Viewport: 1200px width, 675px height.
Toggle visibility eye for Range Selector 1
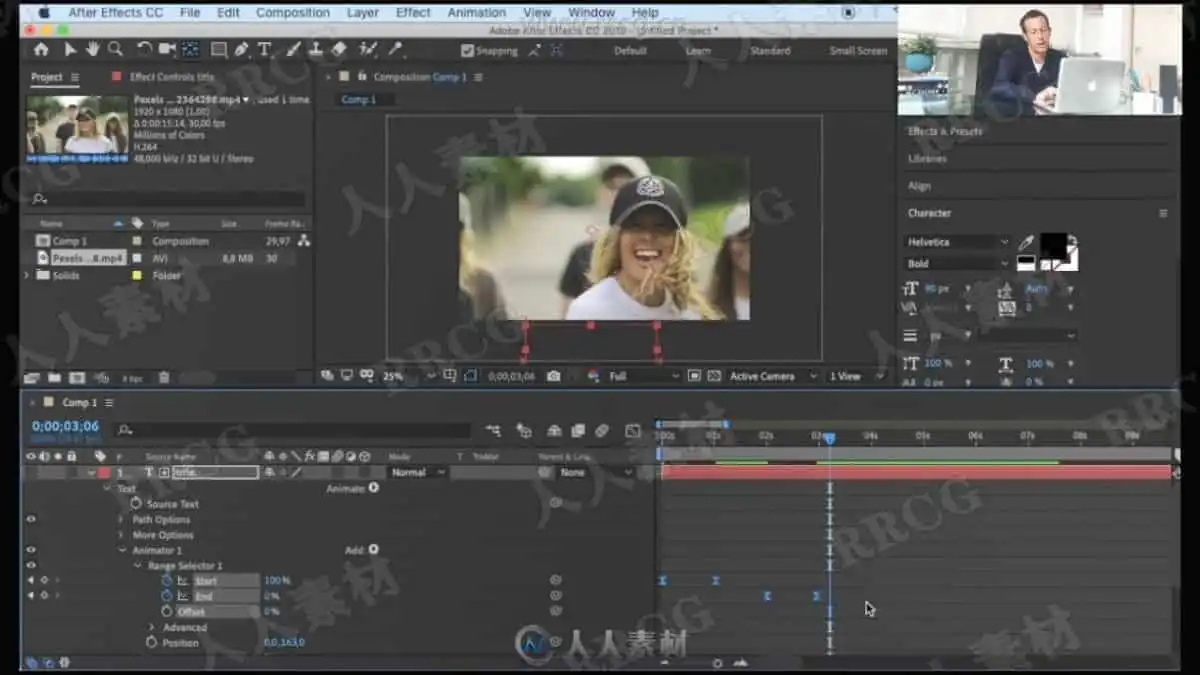point(31,565)
